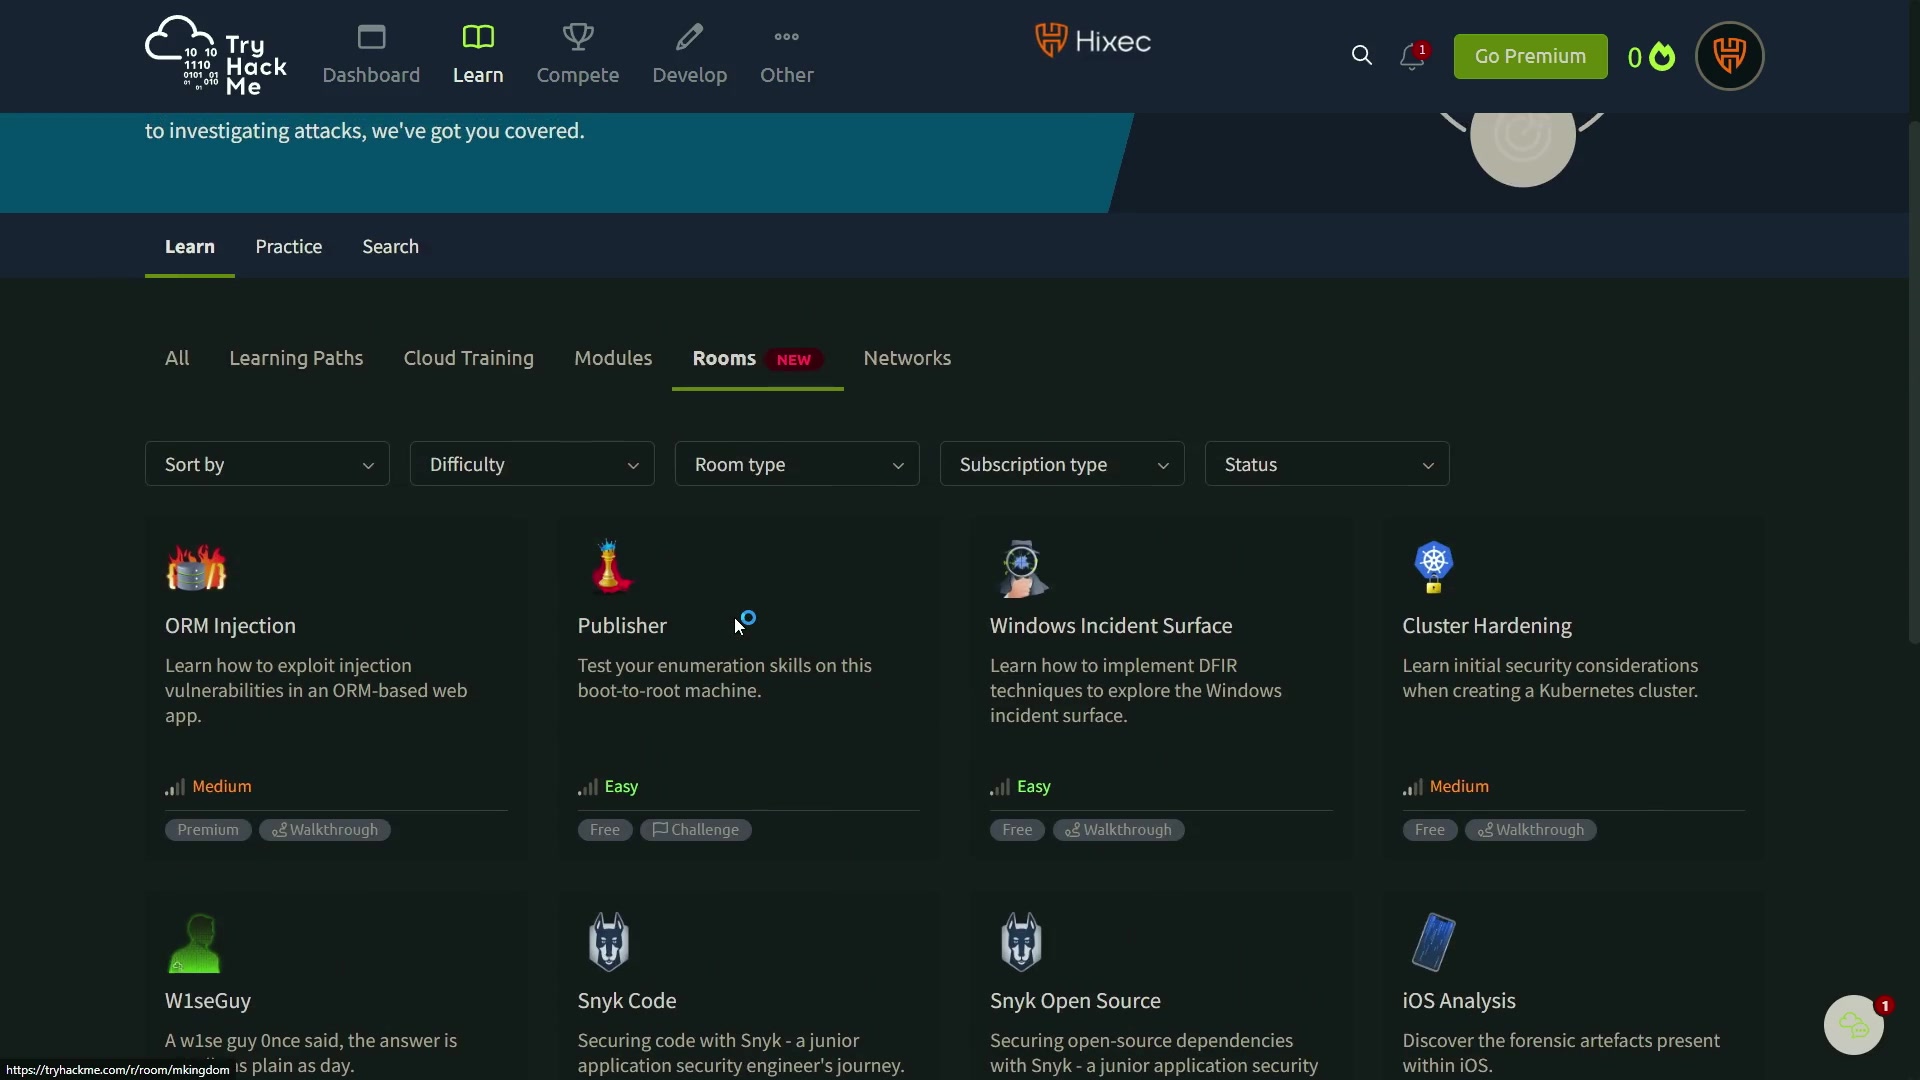Open the Windows Incident Surface room title
Image resolution: width=1920 pixels, height=1080 pixels.
tap(1110, 626)
